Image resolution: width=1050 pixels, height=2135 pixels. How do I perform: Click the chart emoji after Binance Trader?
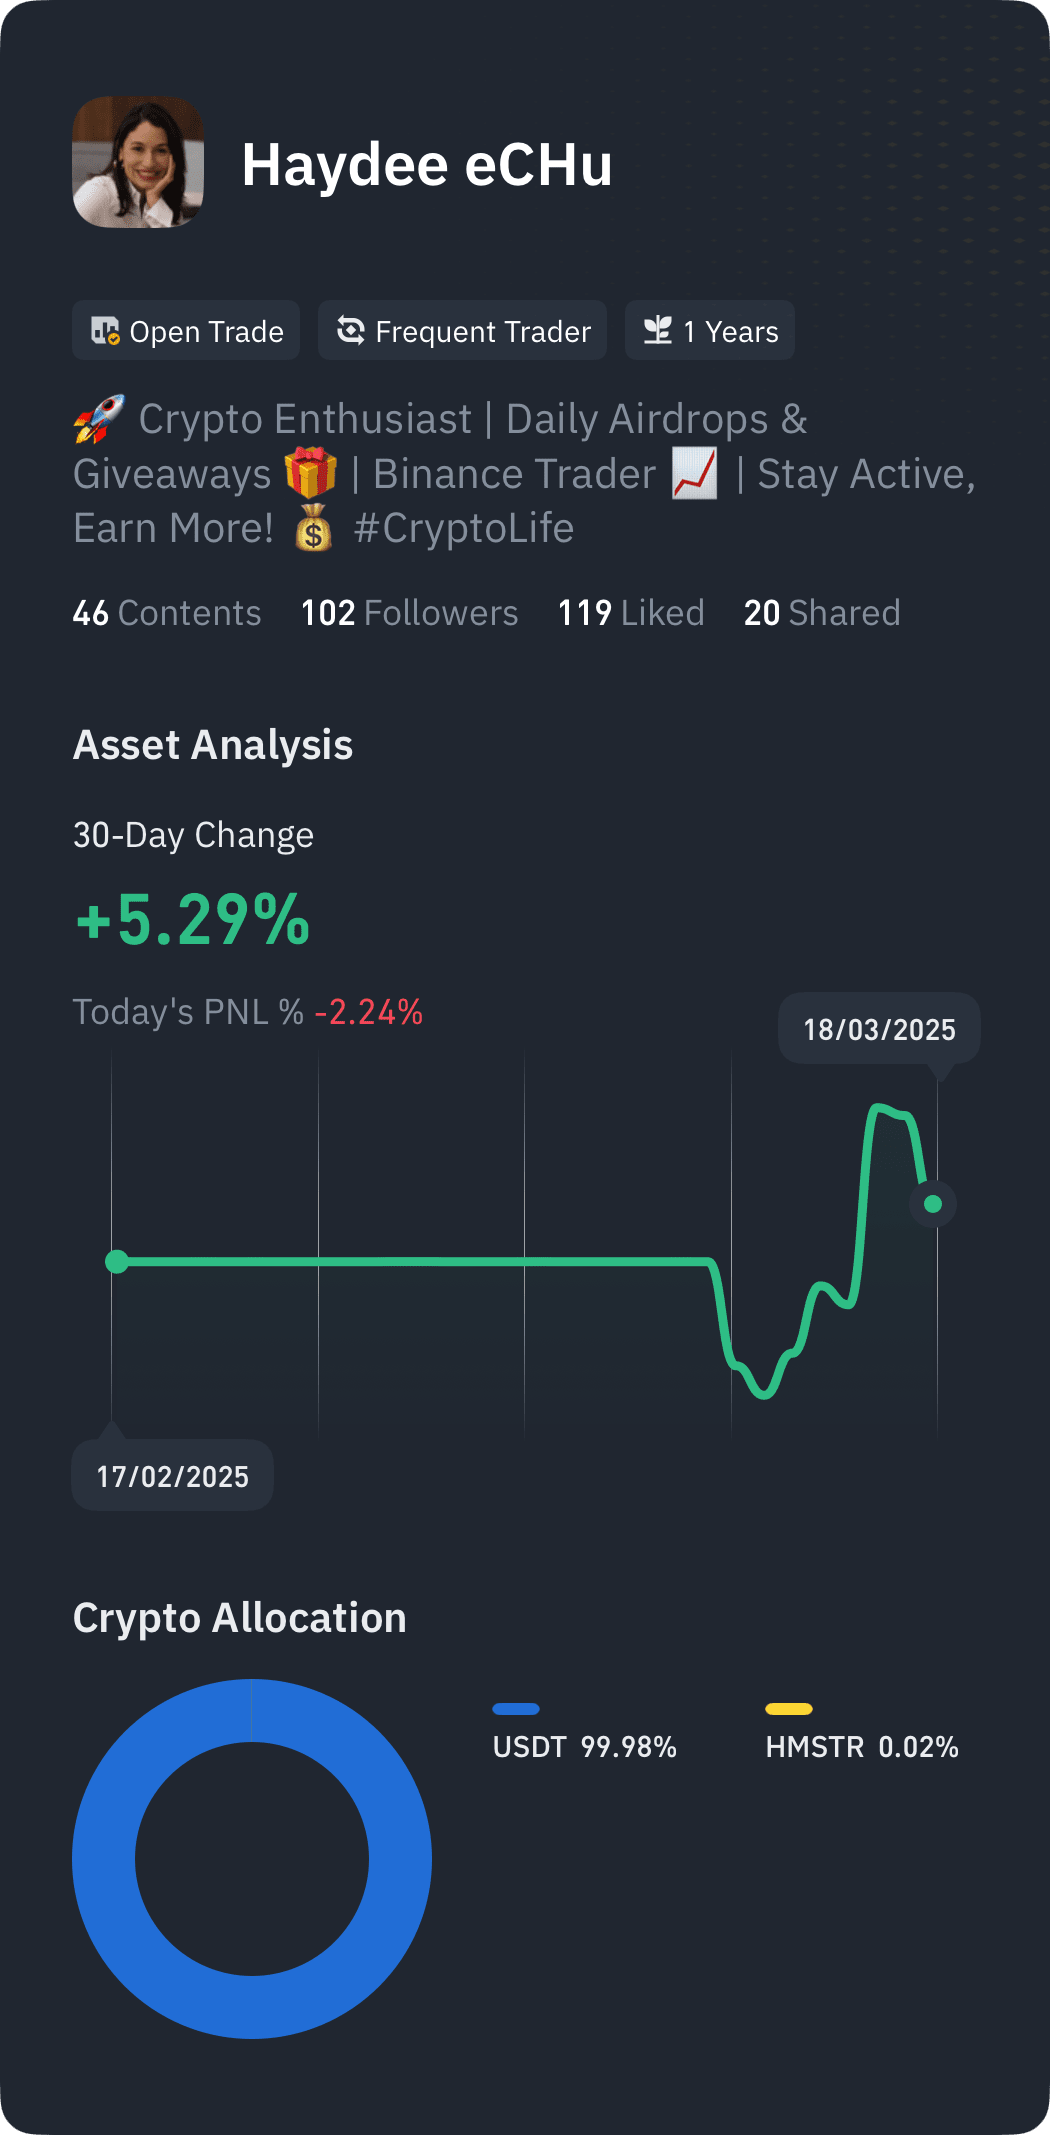coord(694,473)
